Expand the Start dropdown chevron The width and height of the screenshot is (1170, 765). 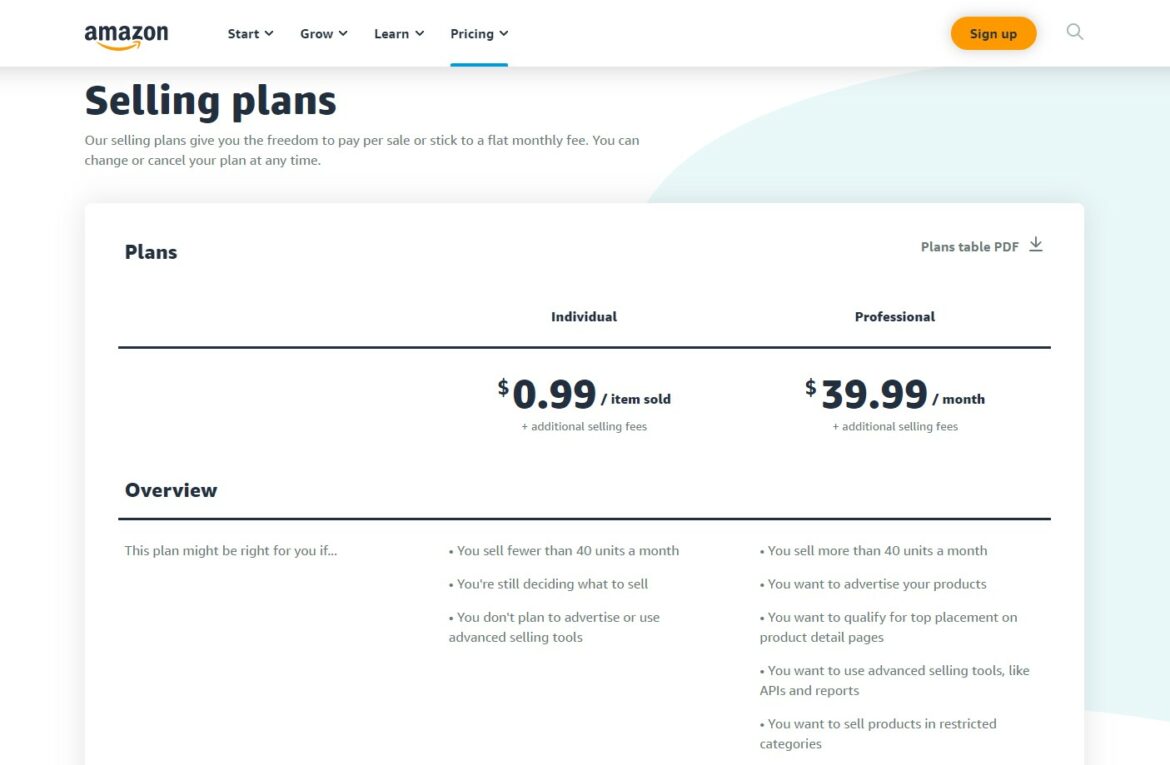[x=269, y=34]
